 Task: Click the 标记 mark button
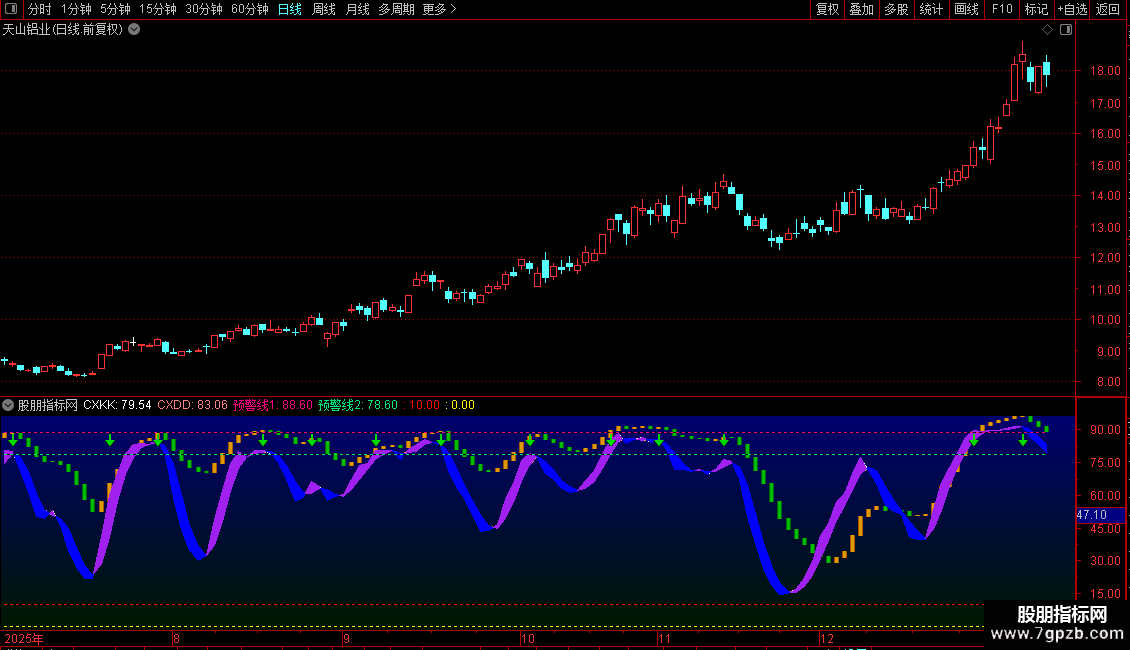click(x=1036, y=9)
